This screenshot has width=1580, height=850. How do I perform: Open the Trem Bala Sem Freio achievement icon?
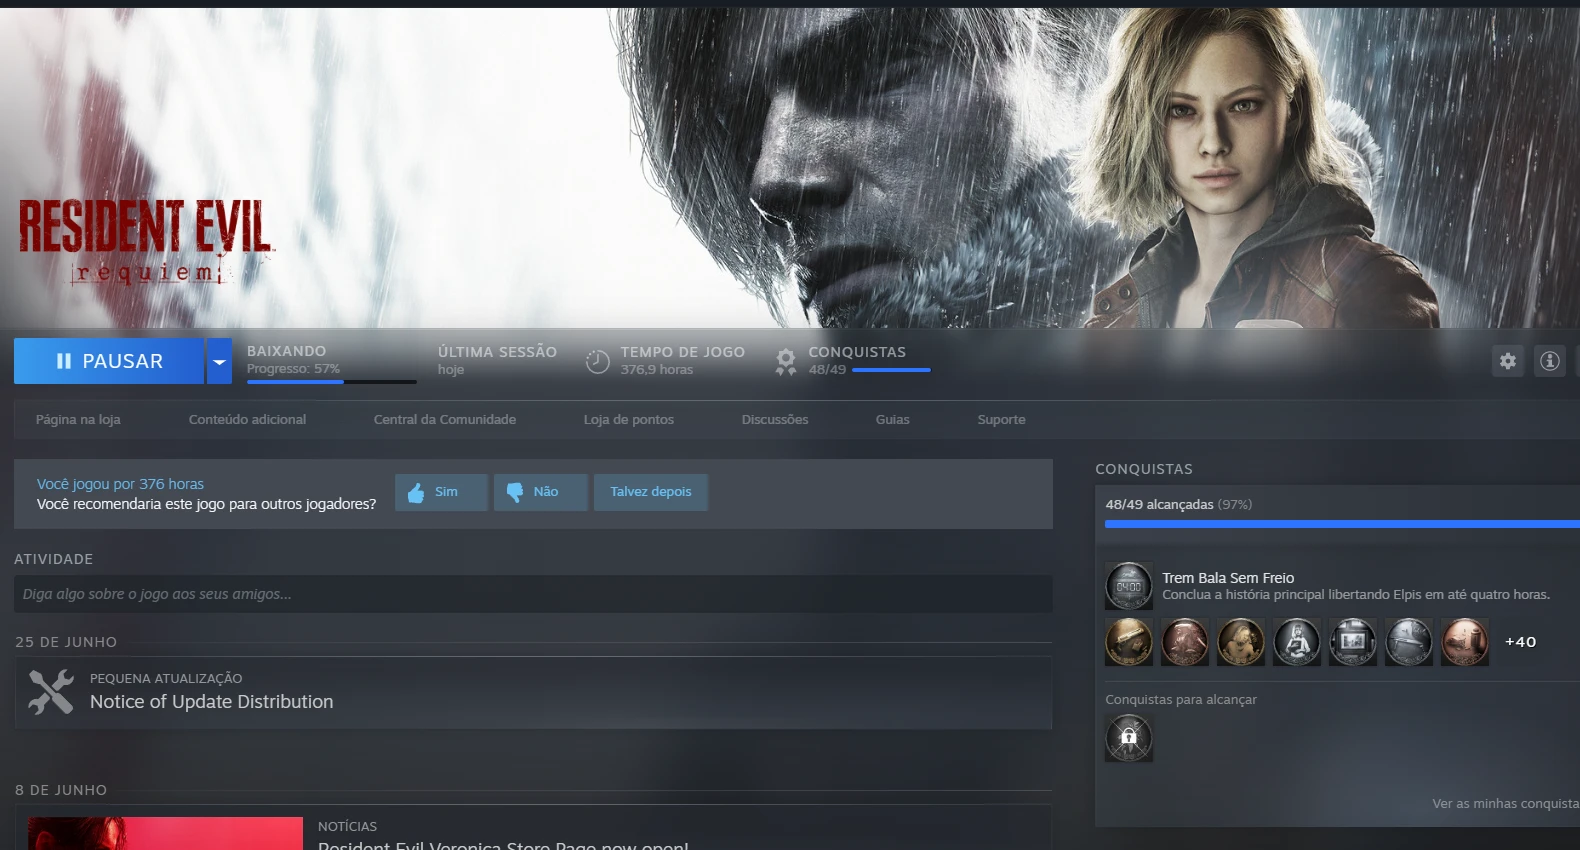click(x=1129, y=586)
